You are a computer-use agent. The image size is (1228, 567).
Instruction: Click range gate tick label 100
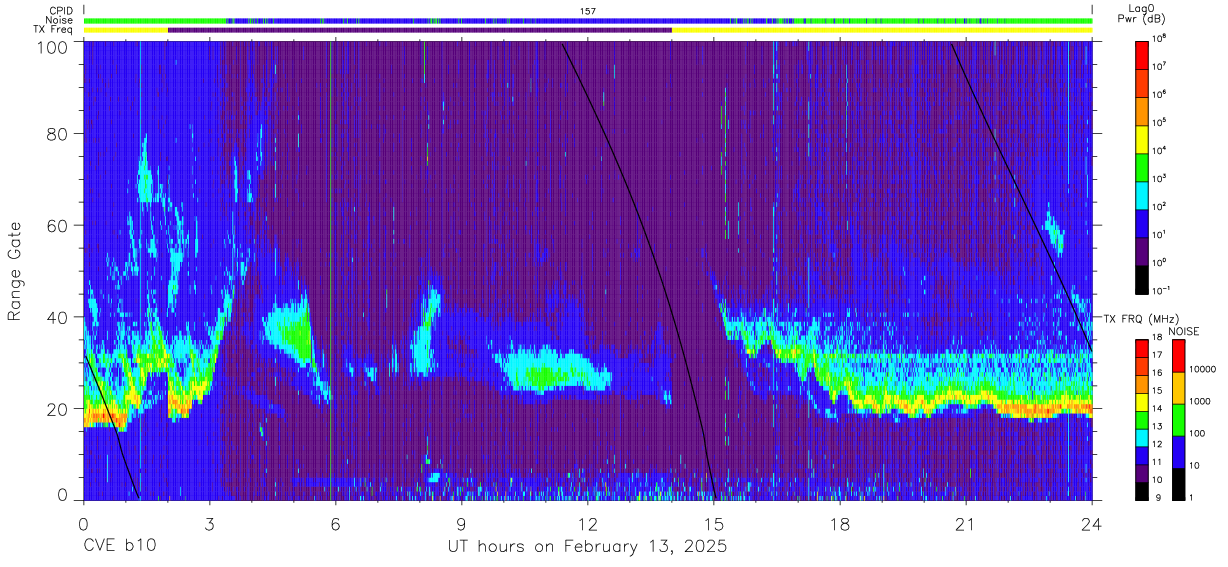(52, 46)
